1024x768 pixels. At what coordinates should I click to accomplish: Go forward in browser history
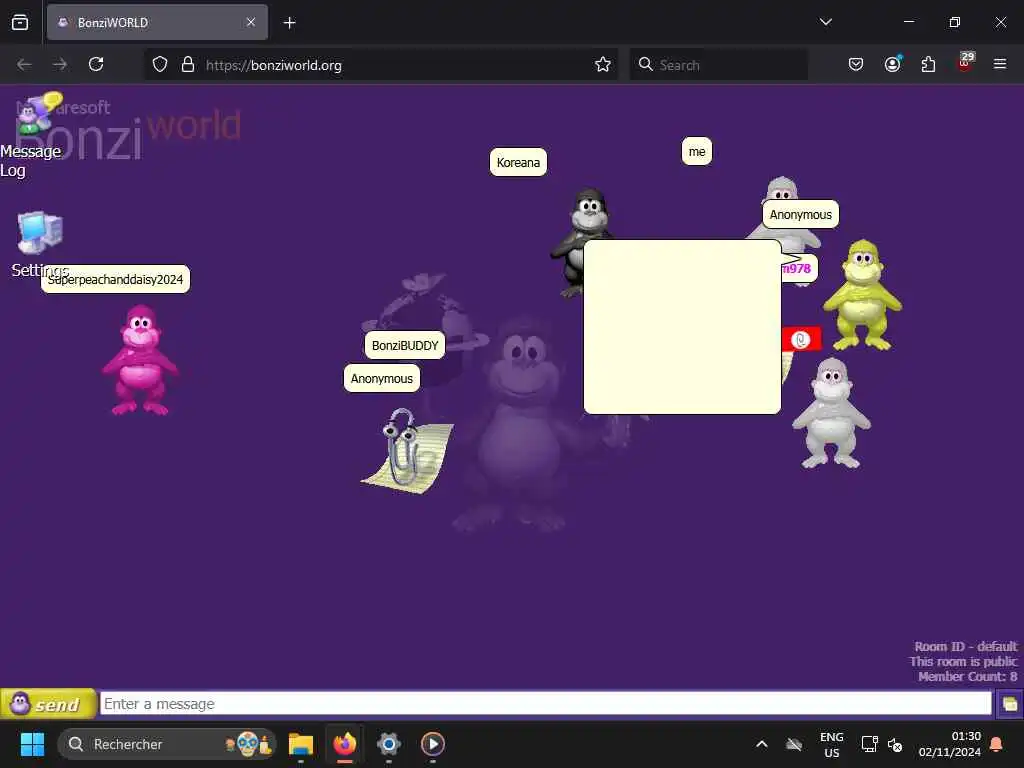point(60,64)
